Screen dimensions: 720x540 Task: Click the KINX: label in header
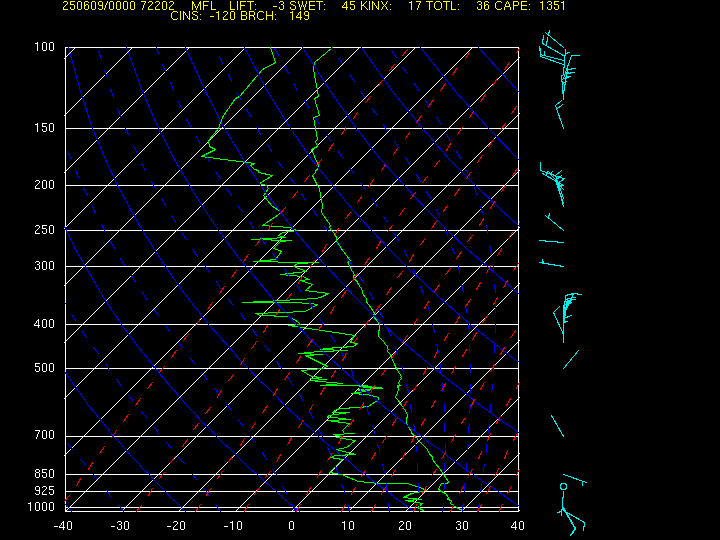tap(376, 6)
